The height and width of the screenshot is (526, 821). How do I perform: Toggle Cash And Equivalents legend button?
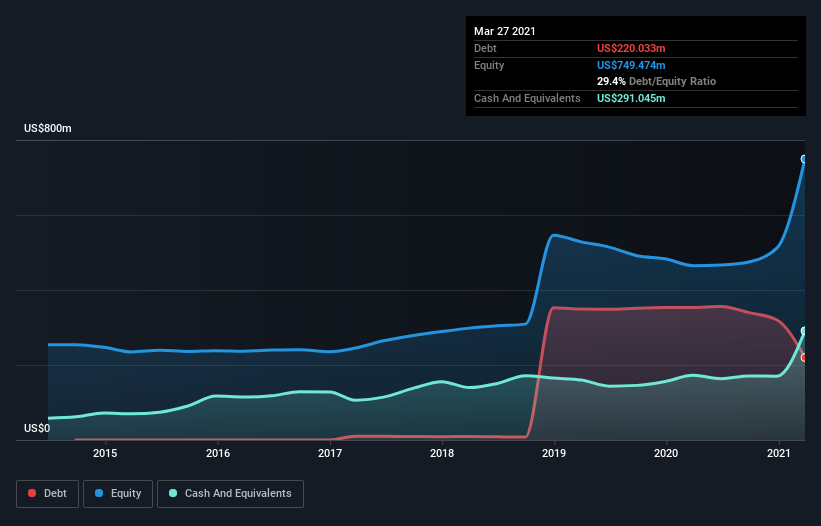[x=230, y=494]
